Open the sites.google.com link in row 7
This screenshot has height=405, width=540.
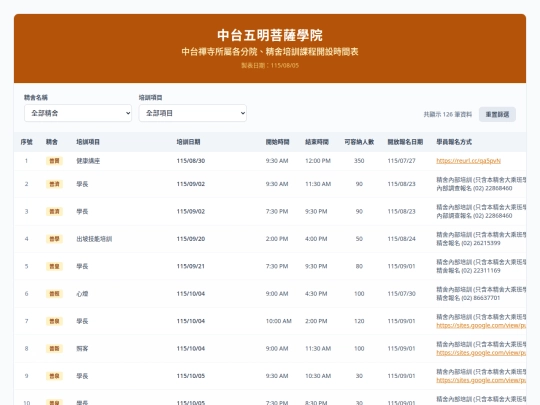click(481, 325)
